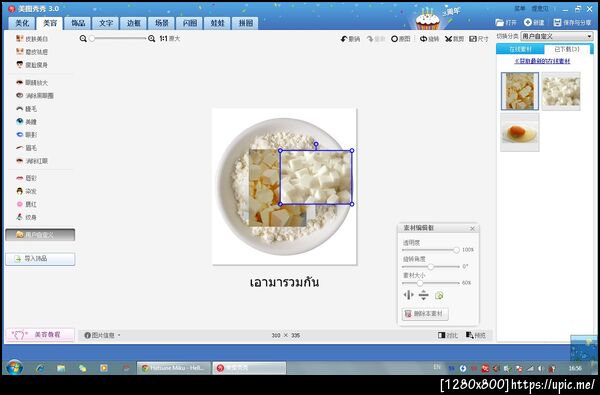Viewport: 600px width, 395px height.
Task: Select the hair dye tool (染发)
Action: click(27, 191)
